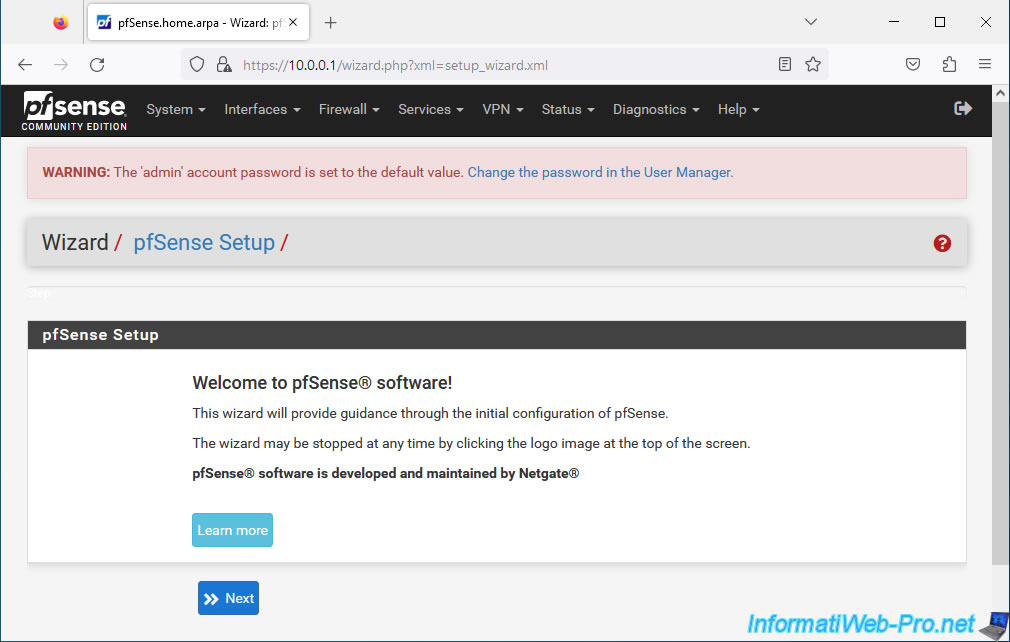Open the Firefox application menu
This screenshot has height=642, width=1010.
(x=985, y=64)
